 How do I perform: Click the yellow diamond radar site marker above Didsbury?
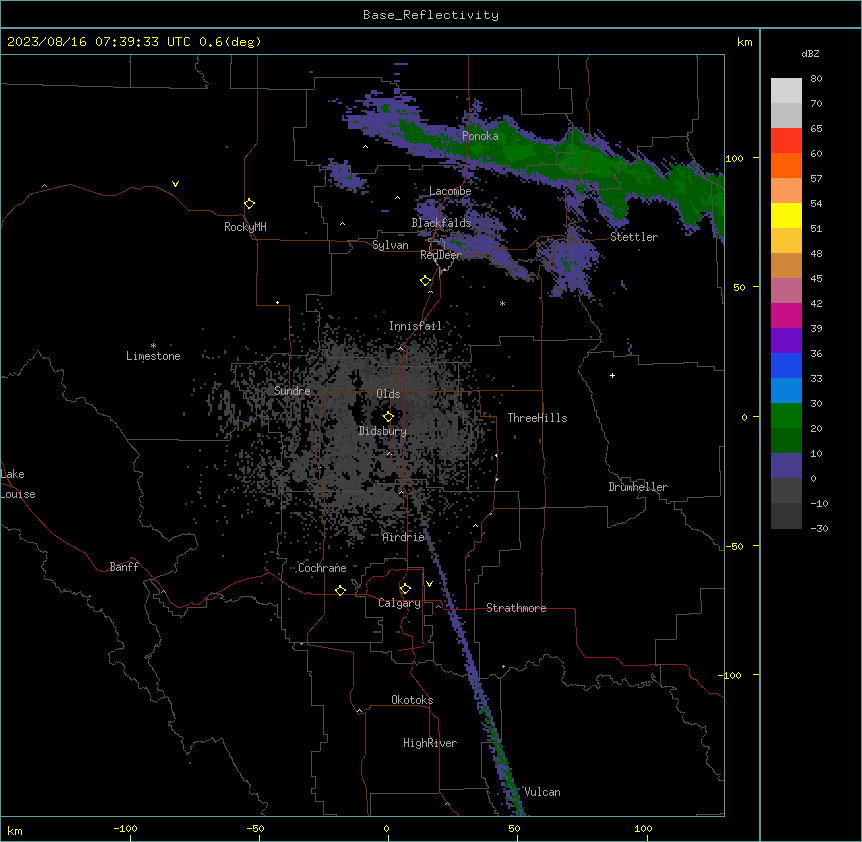[x=389, y=417]
